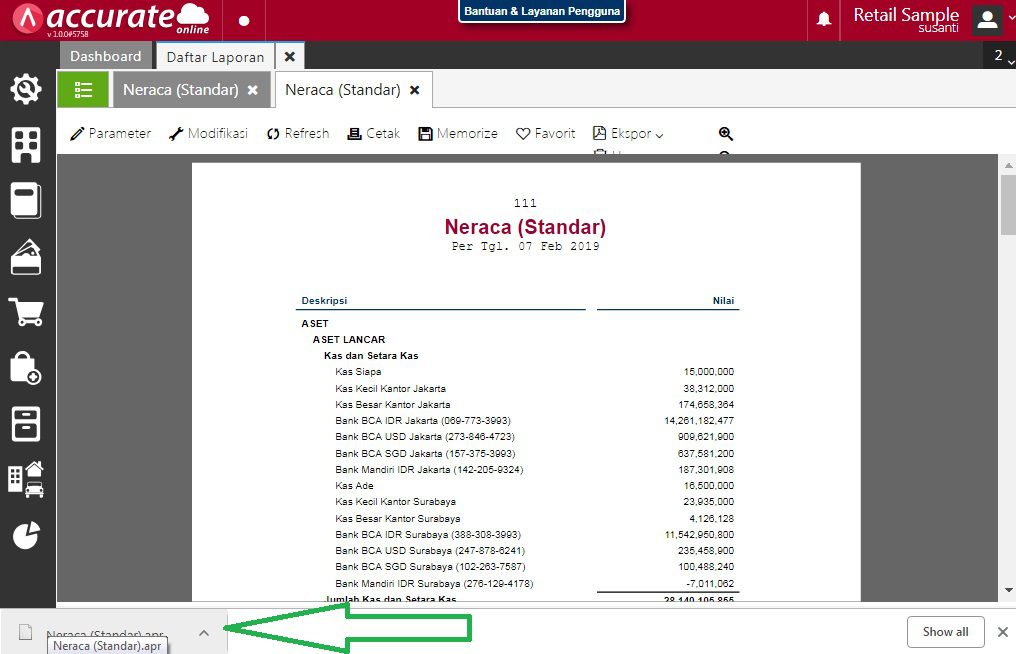
Task: Select the fixed assets building-and-car icon
Action: [27, 478]
